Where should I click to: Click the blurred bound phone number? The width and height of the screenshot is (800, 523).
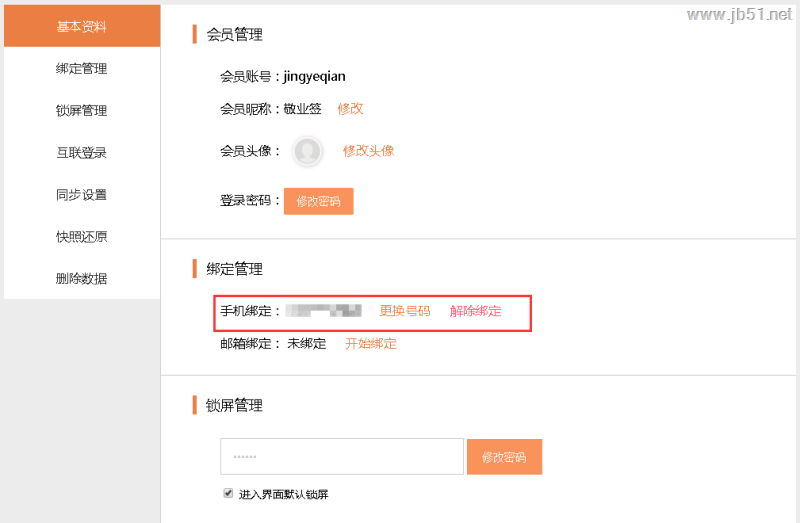coord(323,311)
